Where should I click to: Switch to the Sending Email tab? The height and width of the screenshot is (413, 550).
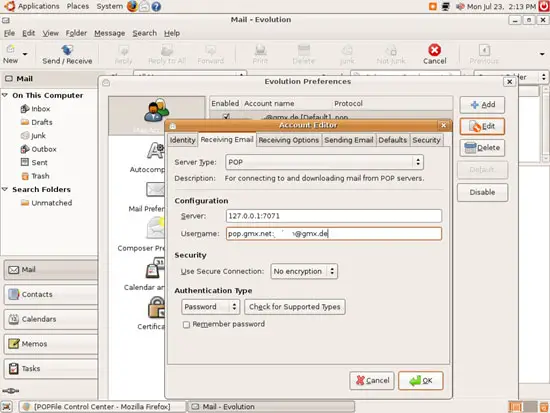(x=349, y=140)
